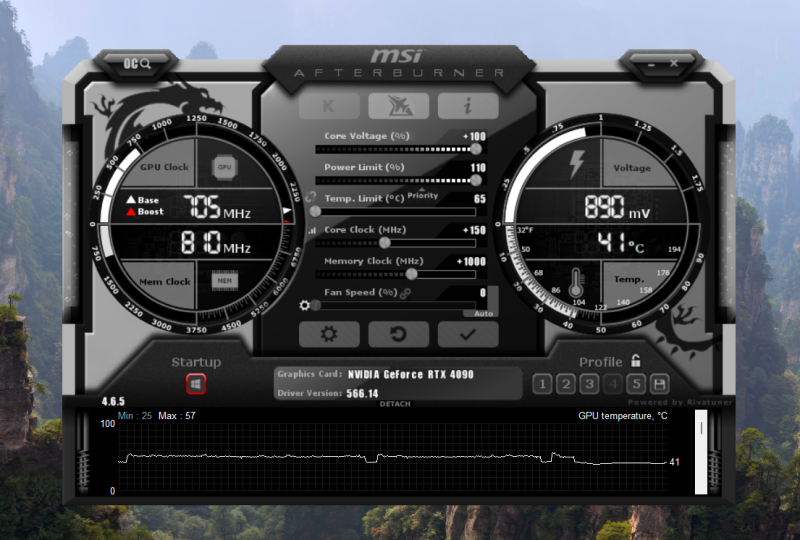Click the GPU temperature, °C graph title

click(x=622, y=415)
